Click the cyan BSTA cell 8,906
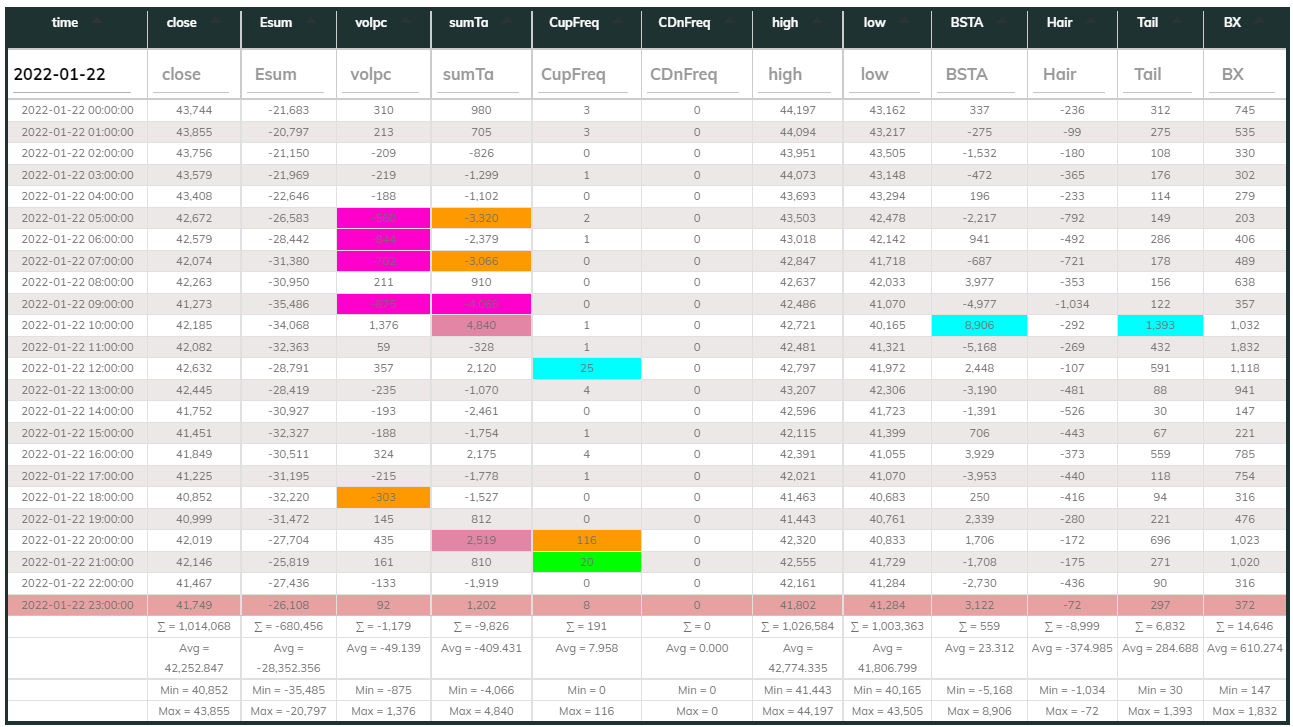 click(x=979, y=325)
